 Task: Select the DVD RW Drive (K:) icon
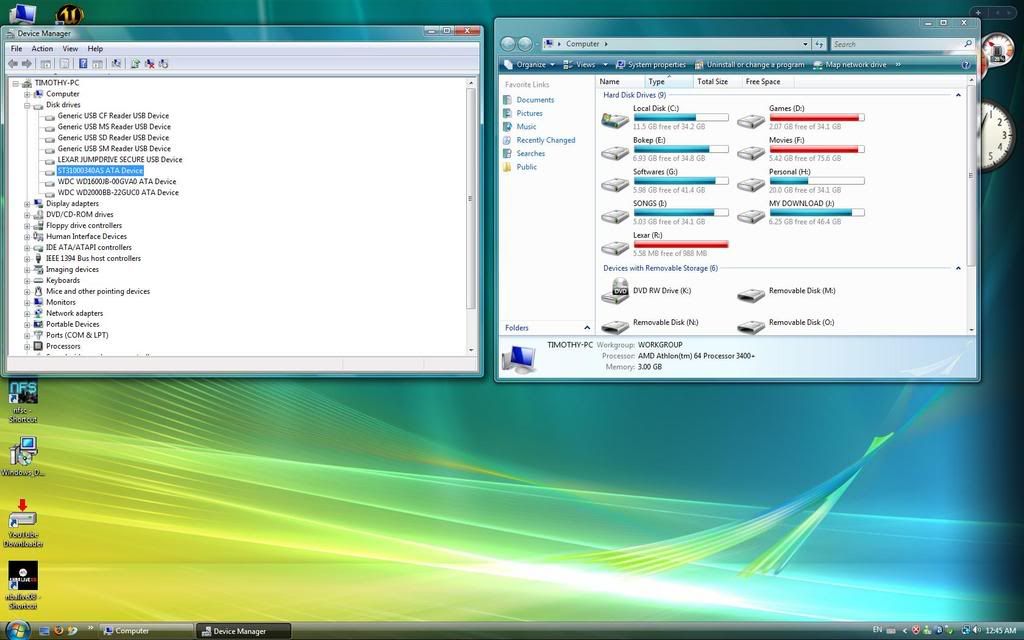point(615,291)
